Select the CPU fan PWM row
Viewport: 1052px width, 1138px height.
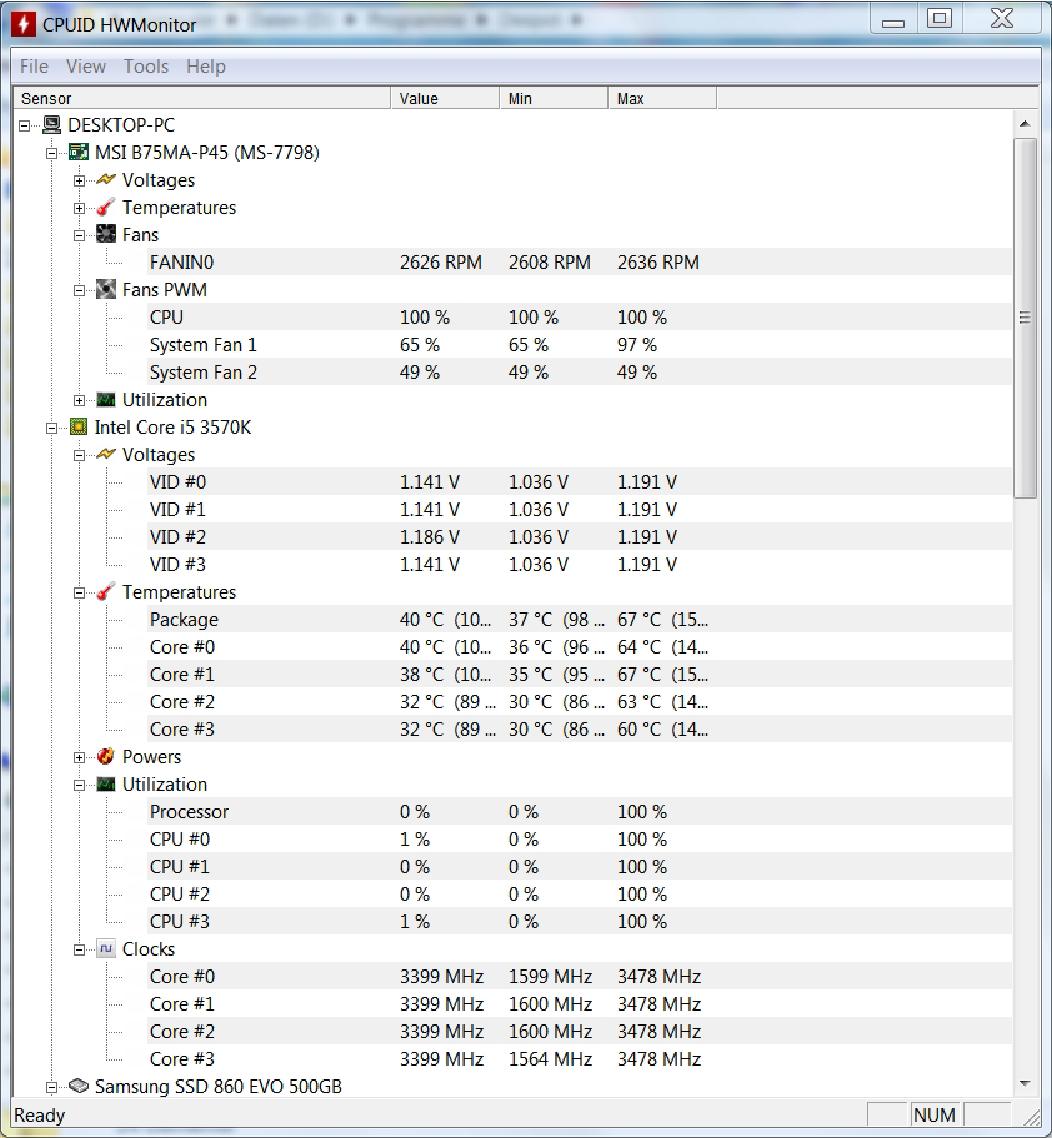[x=579, y=317]
